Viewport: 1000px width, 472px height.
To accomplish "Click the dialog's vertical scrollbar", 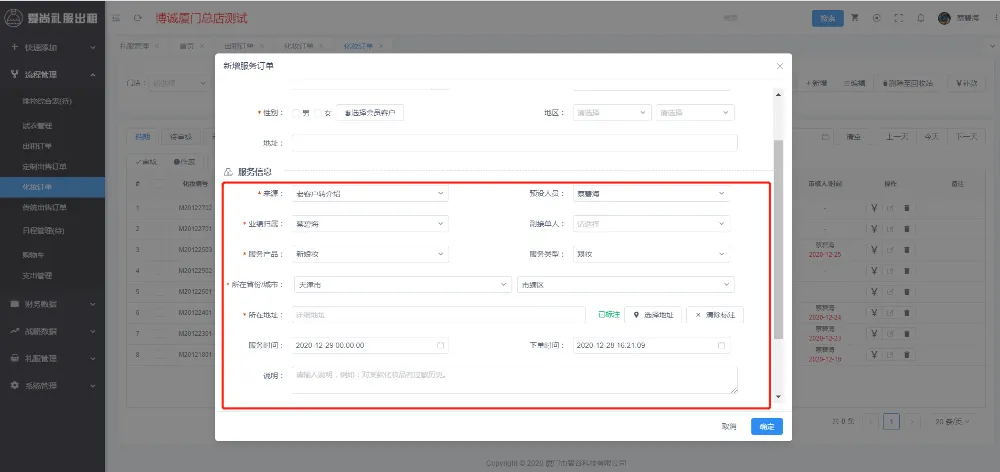I will pyautogui.click(x=779, y=240).
